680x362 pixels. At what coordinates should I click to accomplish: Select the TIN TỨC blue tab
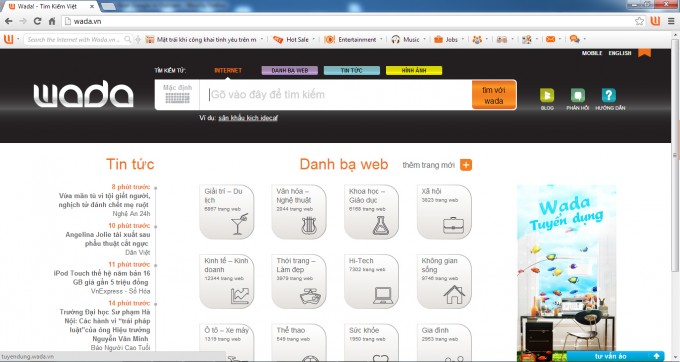[x=352, y=70]
